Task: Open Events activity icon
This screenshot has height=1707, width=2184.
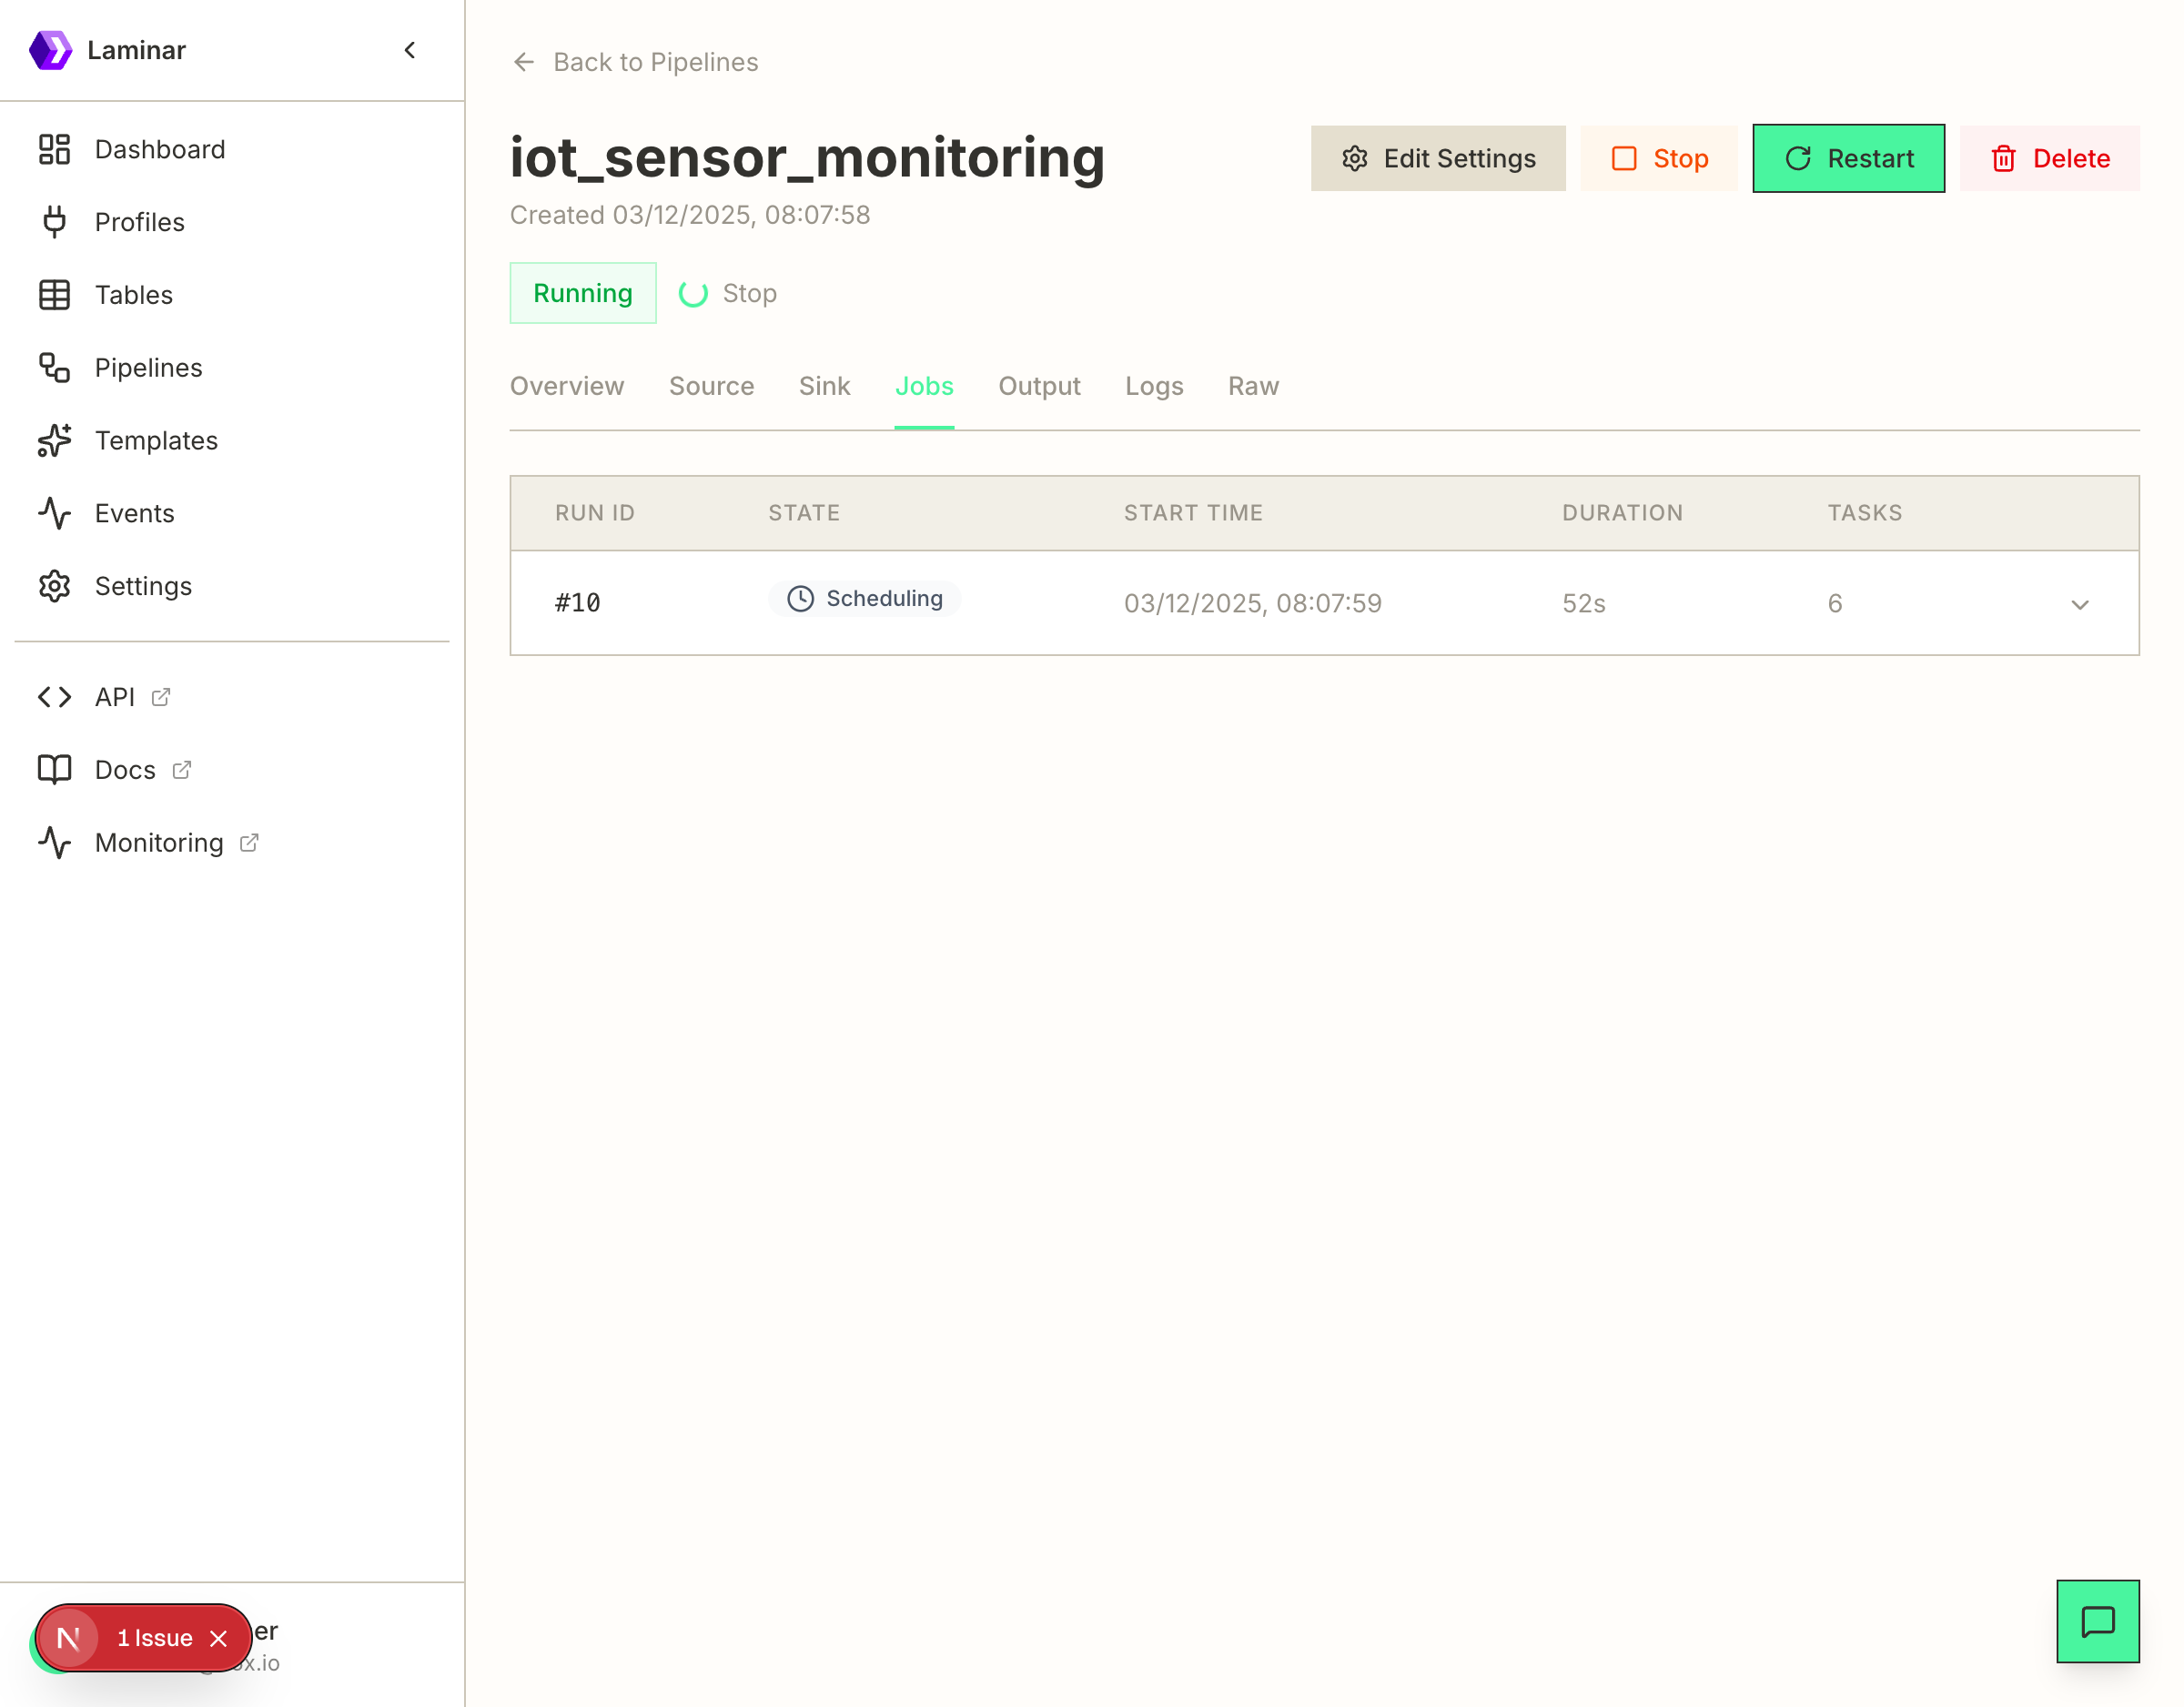Action: coord(54,513)
